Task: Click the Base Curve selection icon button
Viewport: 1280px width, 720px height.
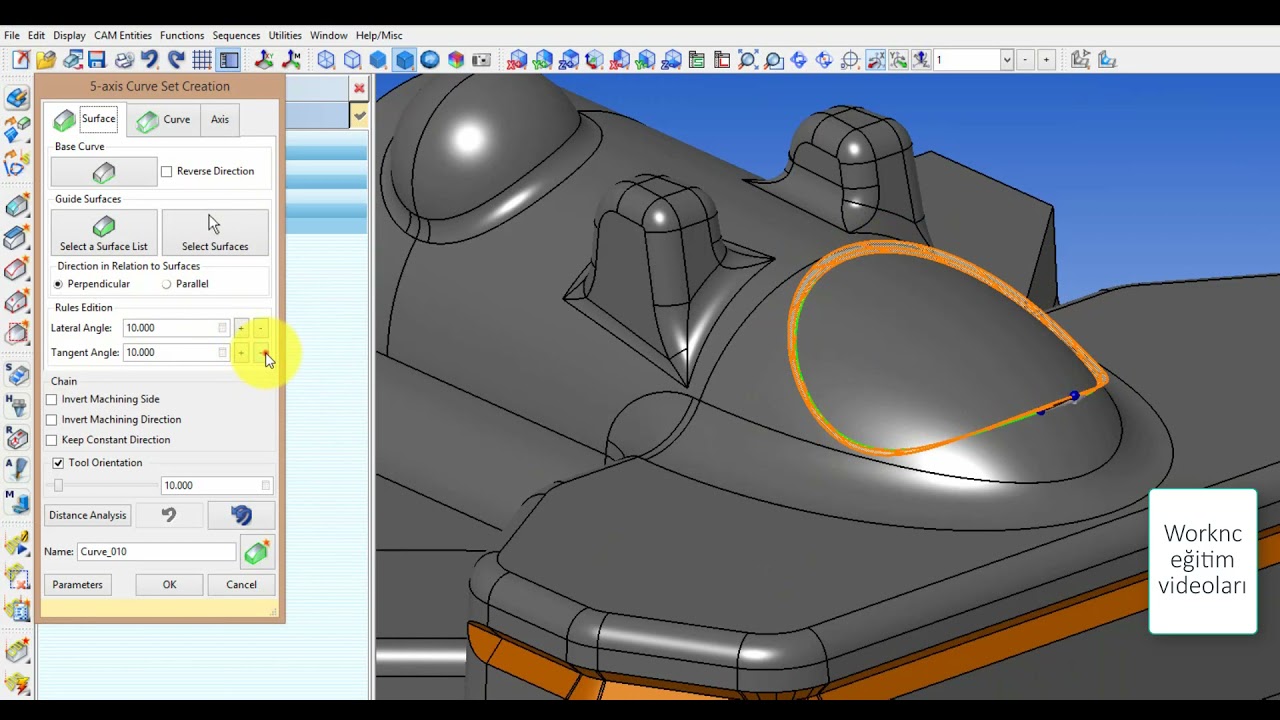Action: point(104,173)
